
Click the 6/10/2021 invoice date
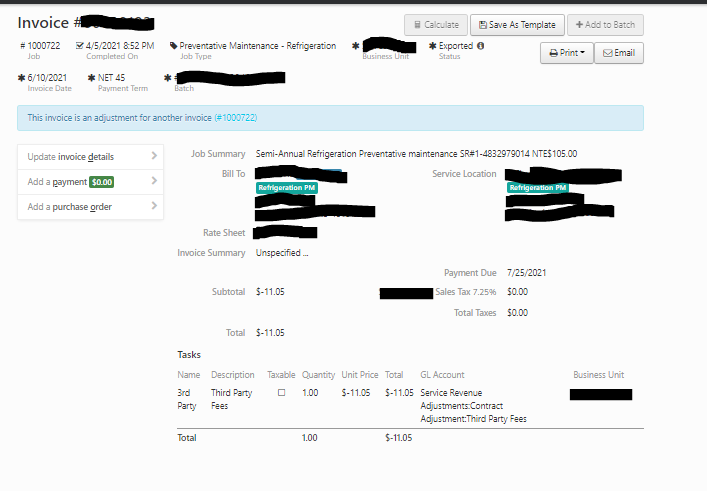pyautogui.click(x=47, y=78)
